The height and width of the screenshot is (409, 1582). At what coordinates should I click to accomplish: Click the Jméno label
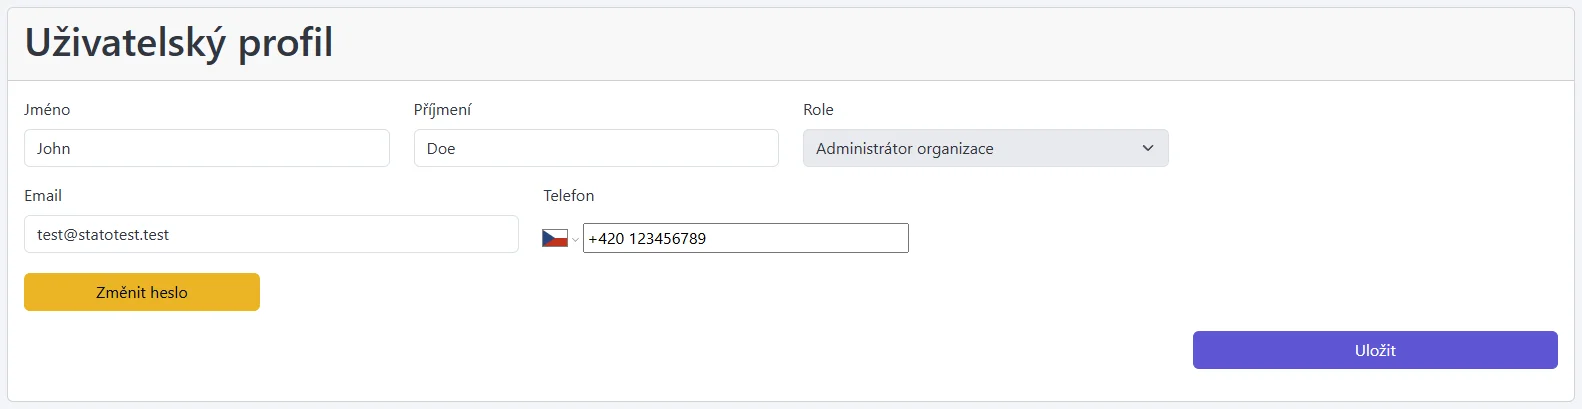[x=47, y=110]
